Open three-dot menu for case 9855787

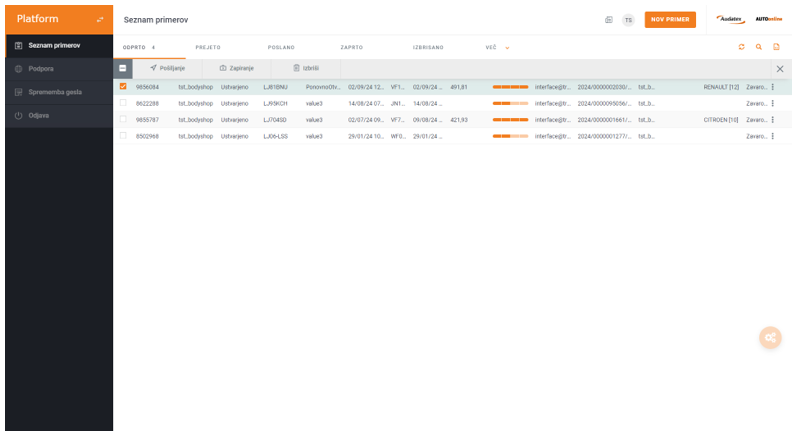click(773, 119)
